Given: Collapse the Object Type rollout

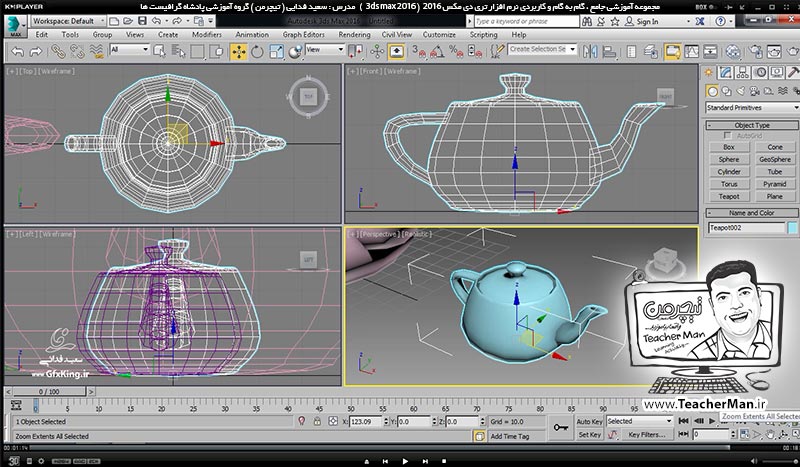Looking at the screenshot, I should coord(752,125).
